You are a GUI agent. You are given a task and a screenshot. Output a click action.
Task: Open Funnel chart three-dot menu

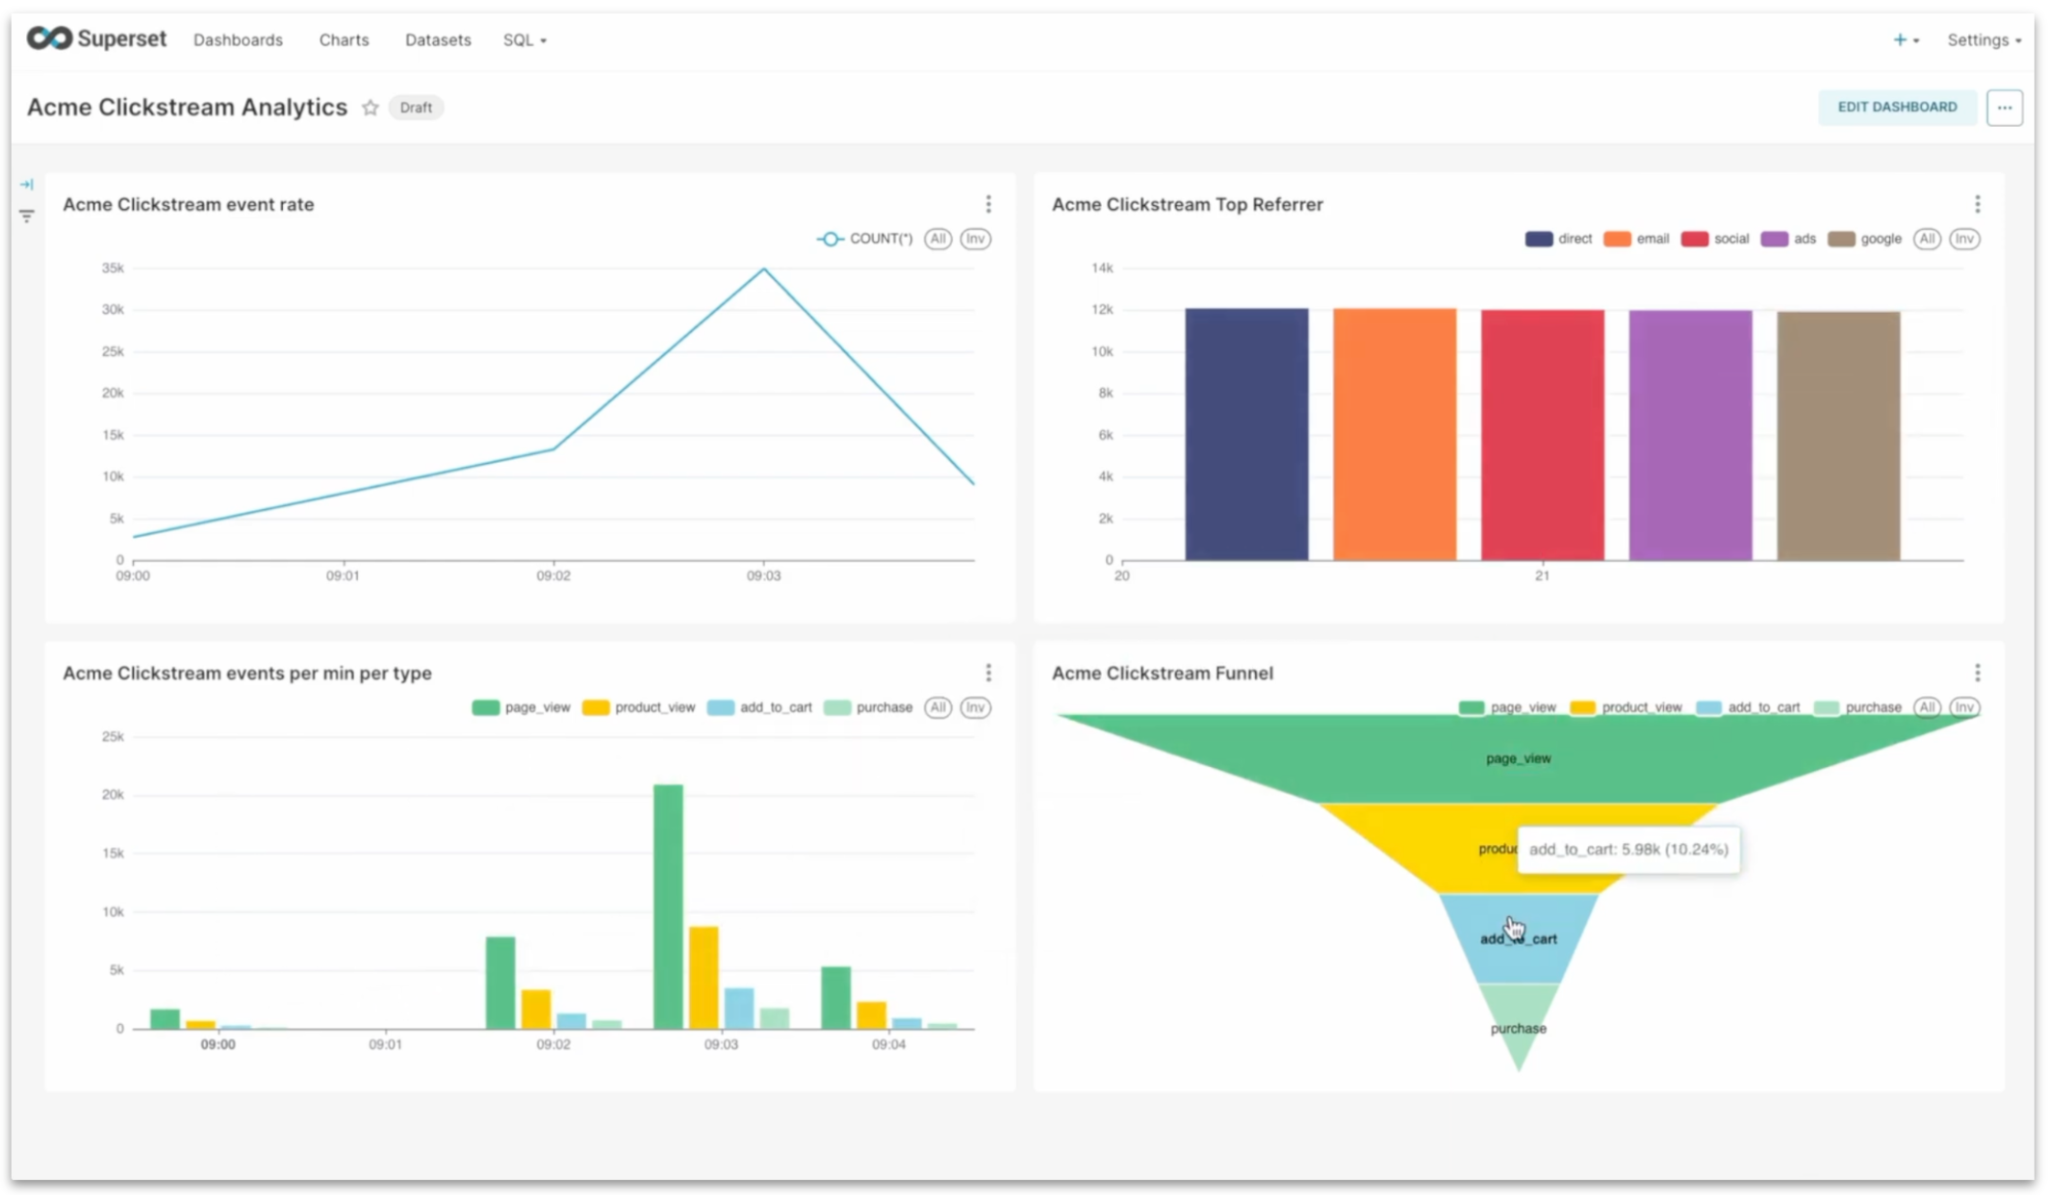coord(1977,673)
